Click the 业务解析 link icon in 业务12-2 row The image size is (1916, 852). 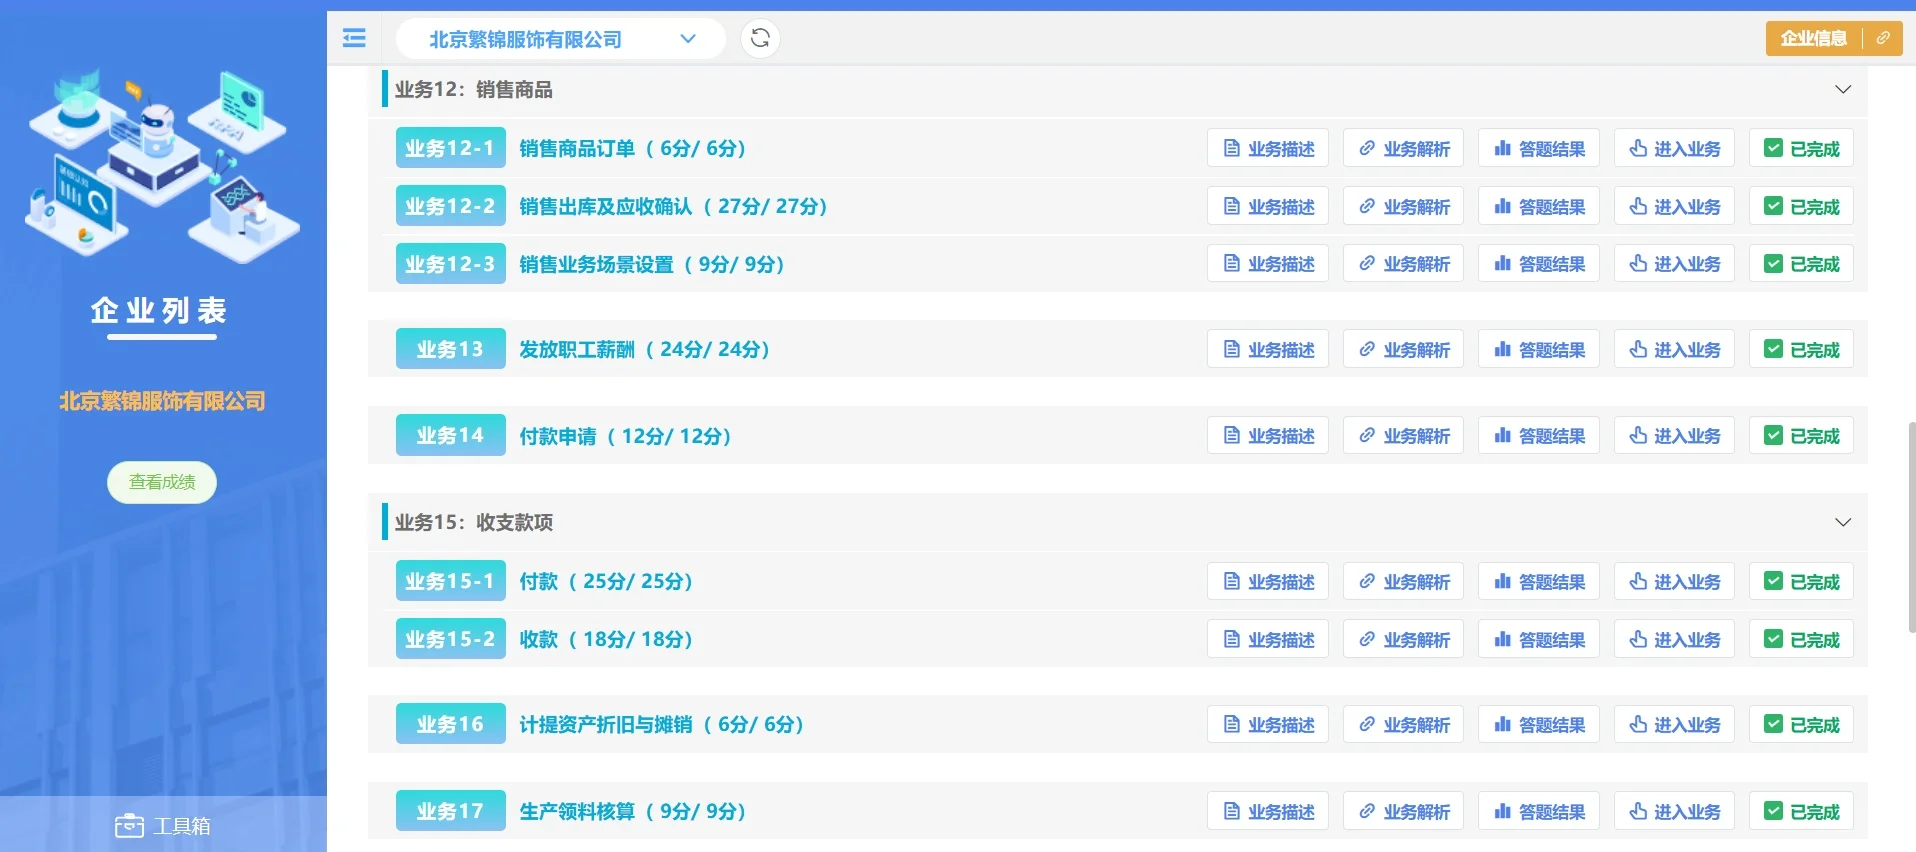(x=1367, y=206)
